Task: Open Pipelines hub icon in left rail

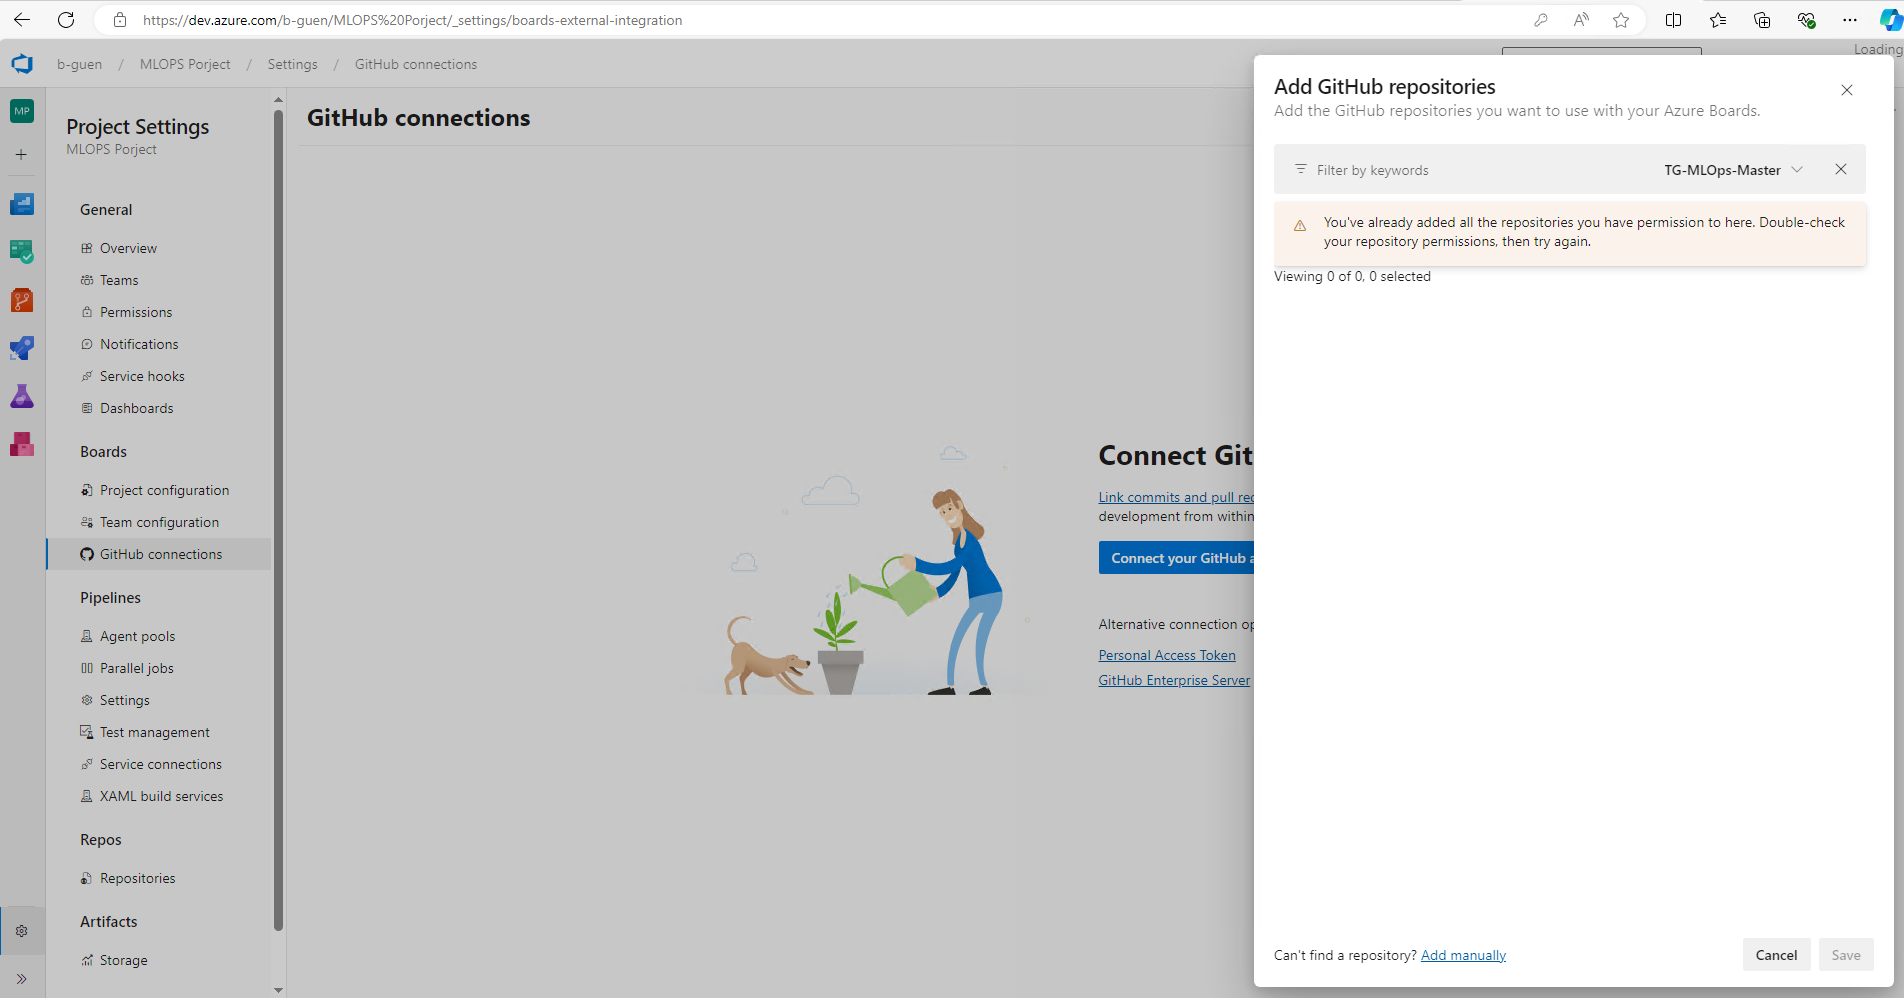Action: [x=22, y=348]
